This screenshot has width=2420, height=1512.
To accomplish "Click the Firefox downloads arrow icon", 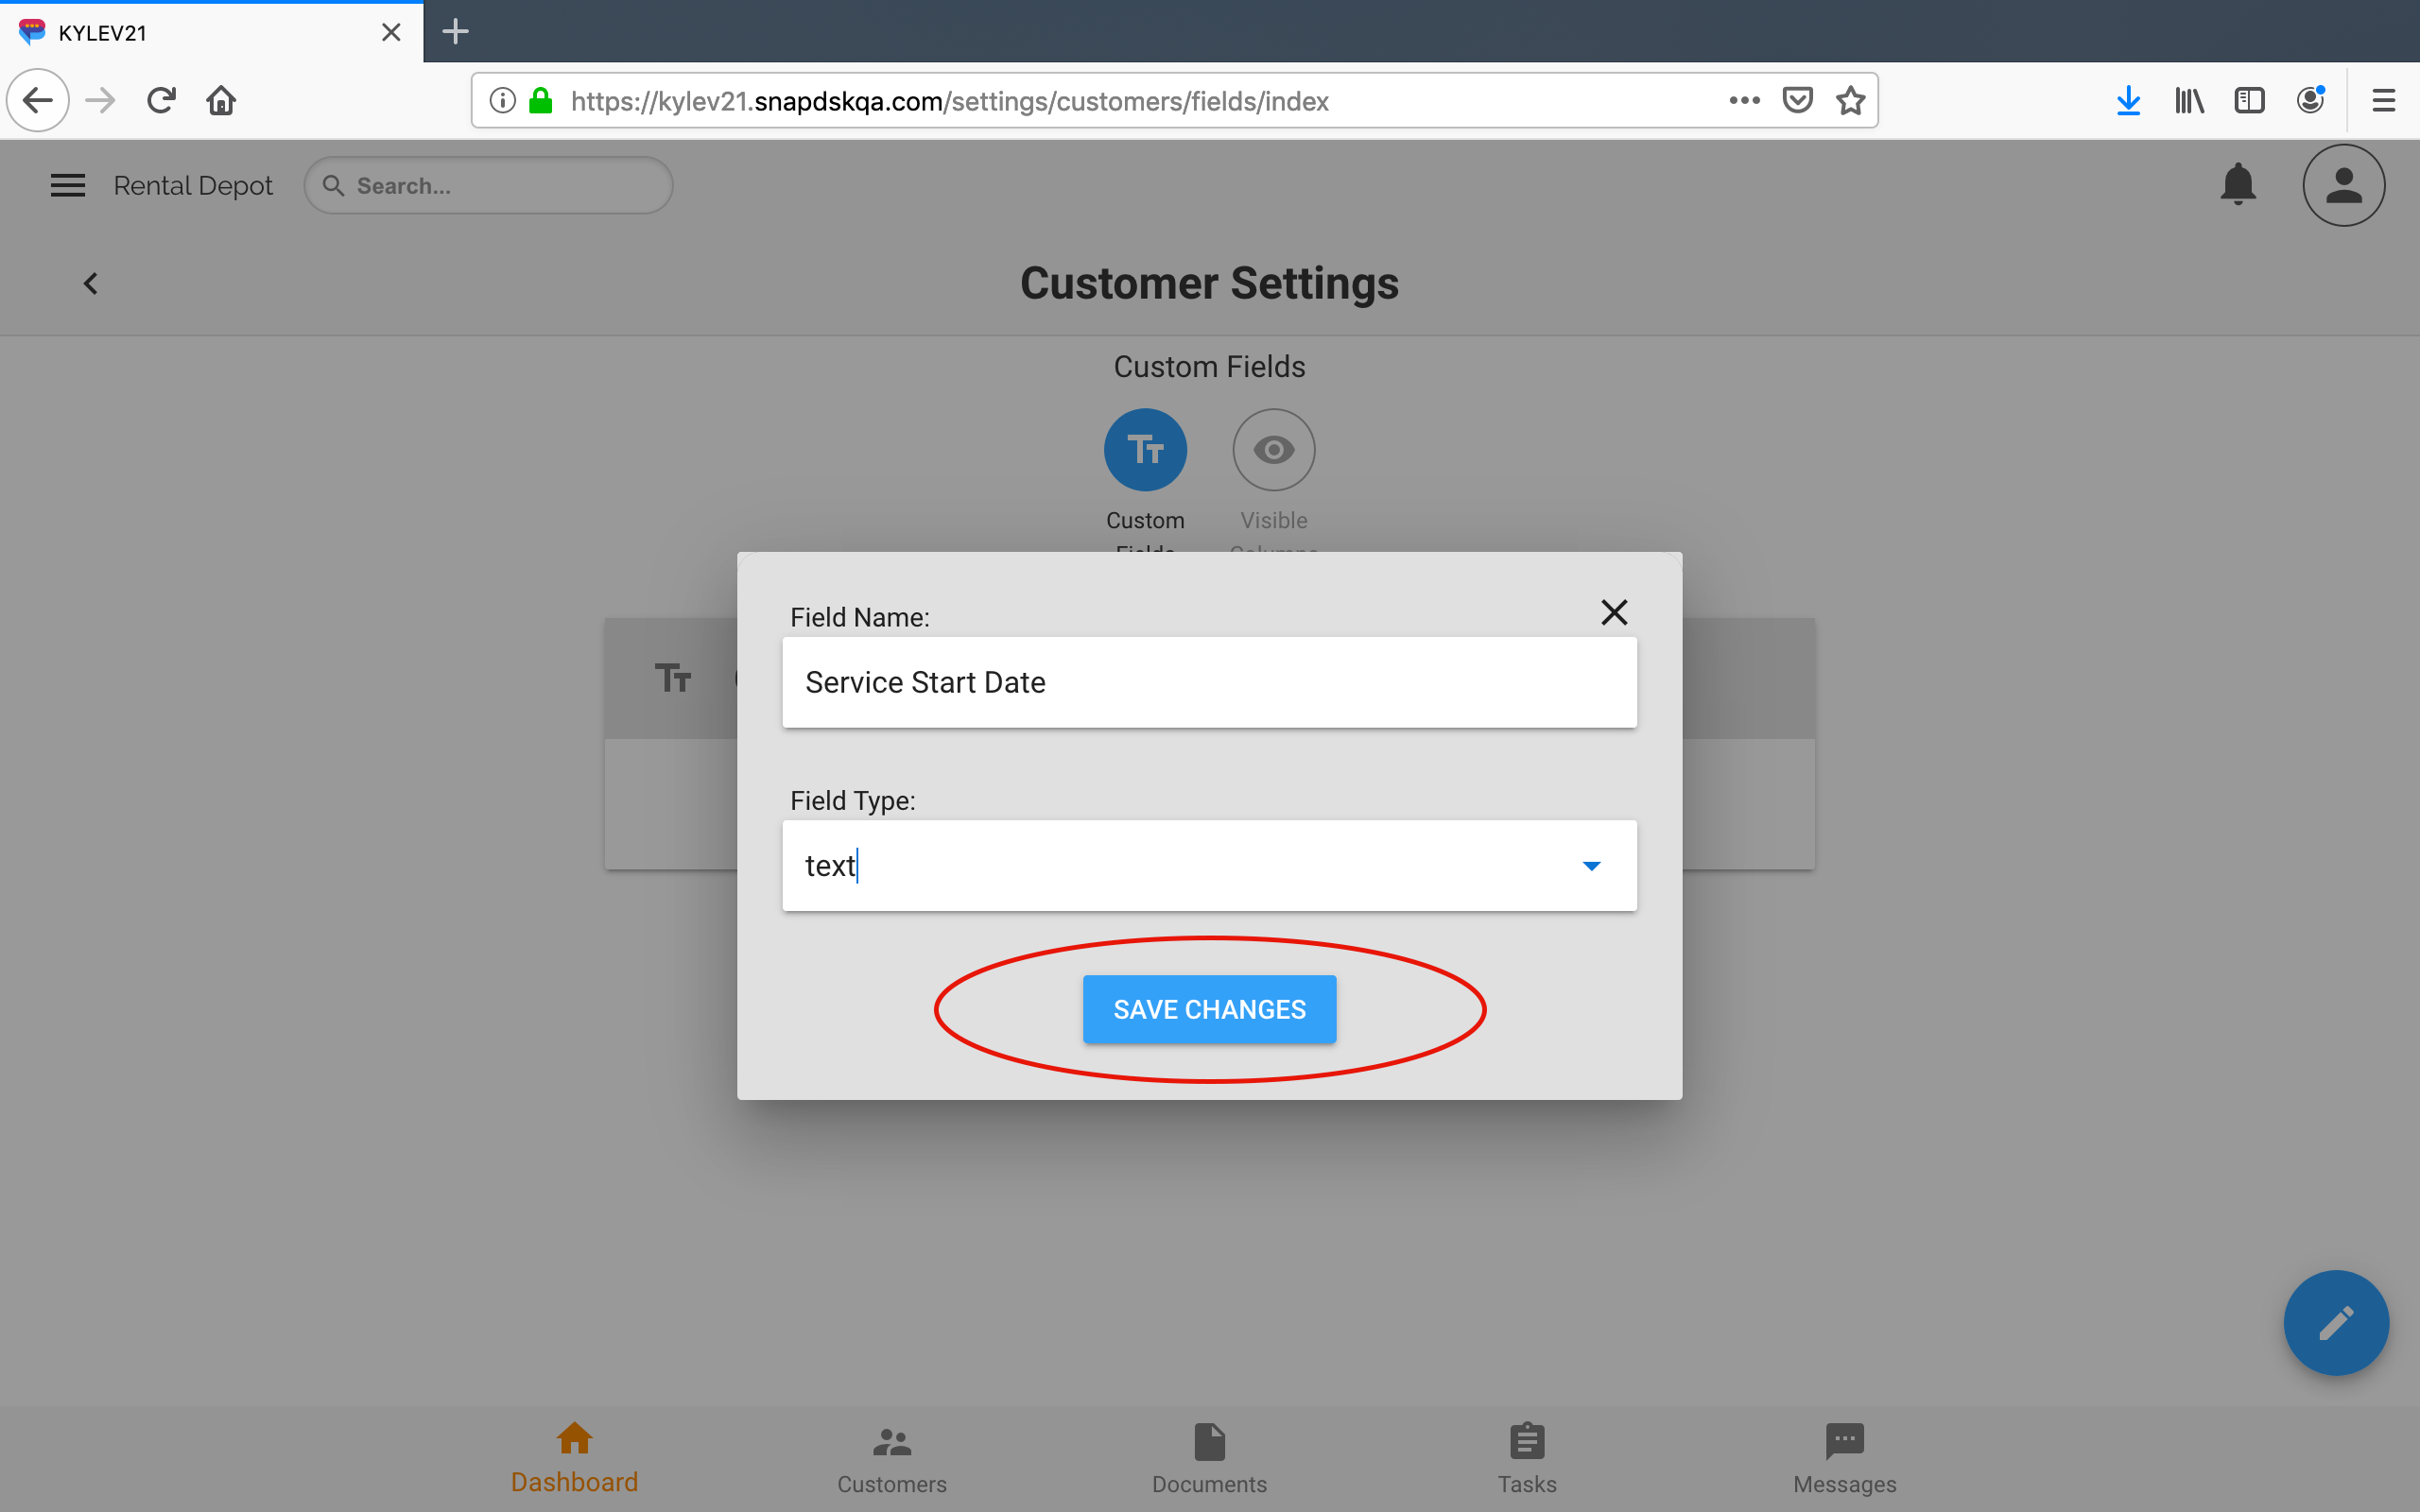I will [x=2128, y=101].
